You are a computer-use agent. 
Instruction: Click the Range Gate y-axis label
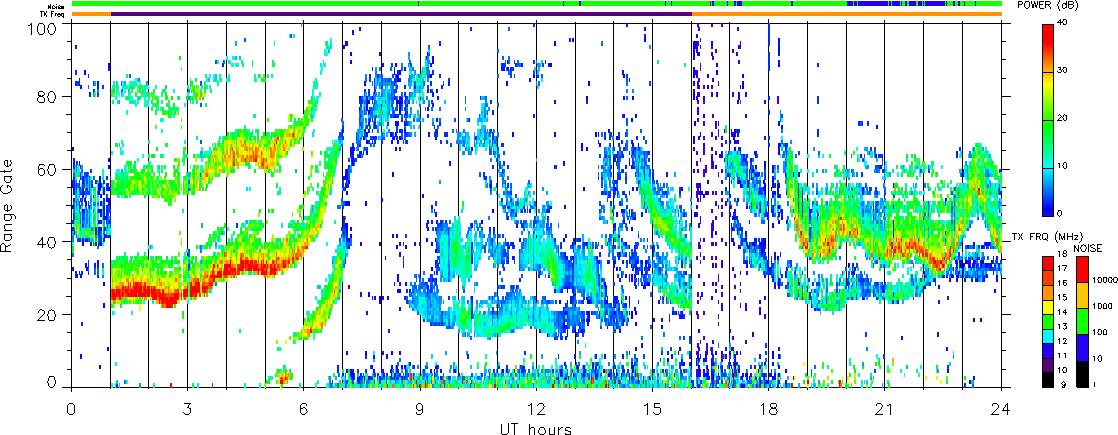[x=9, y=206]
